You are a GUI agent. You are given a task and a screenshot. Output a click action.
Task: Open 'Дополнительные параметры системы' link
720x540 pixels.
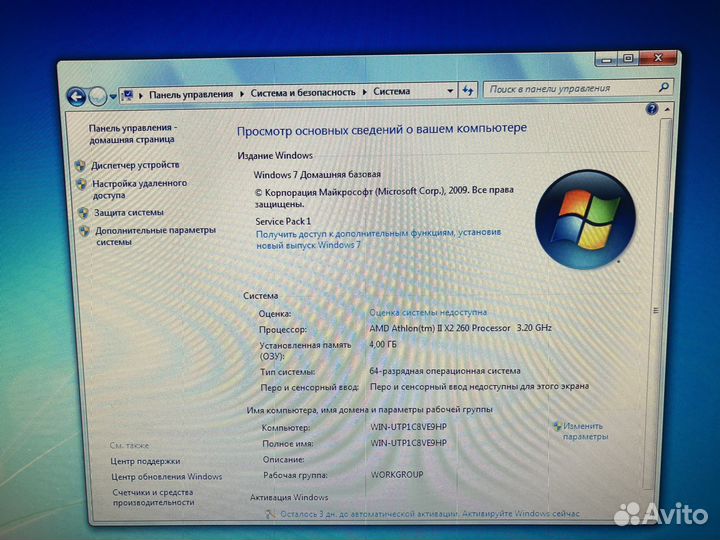(155, 236)
